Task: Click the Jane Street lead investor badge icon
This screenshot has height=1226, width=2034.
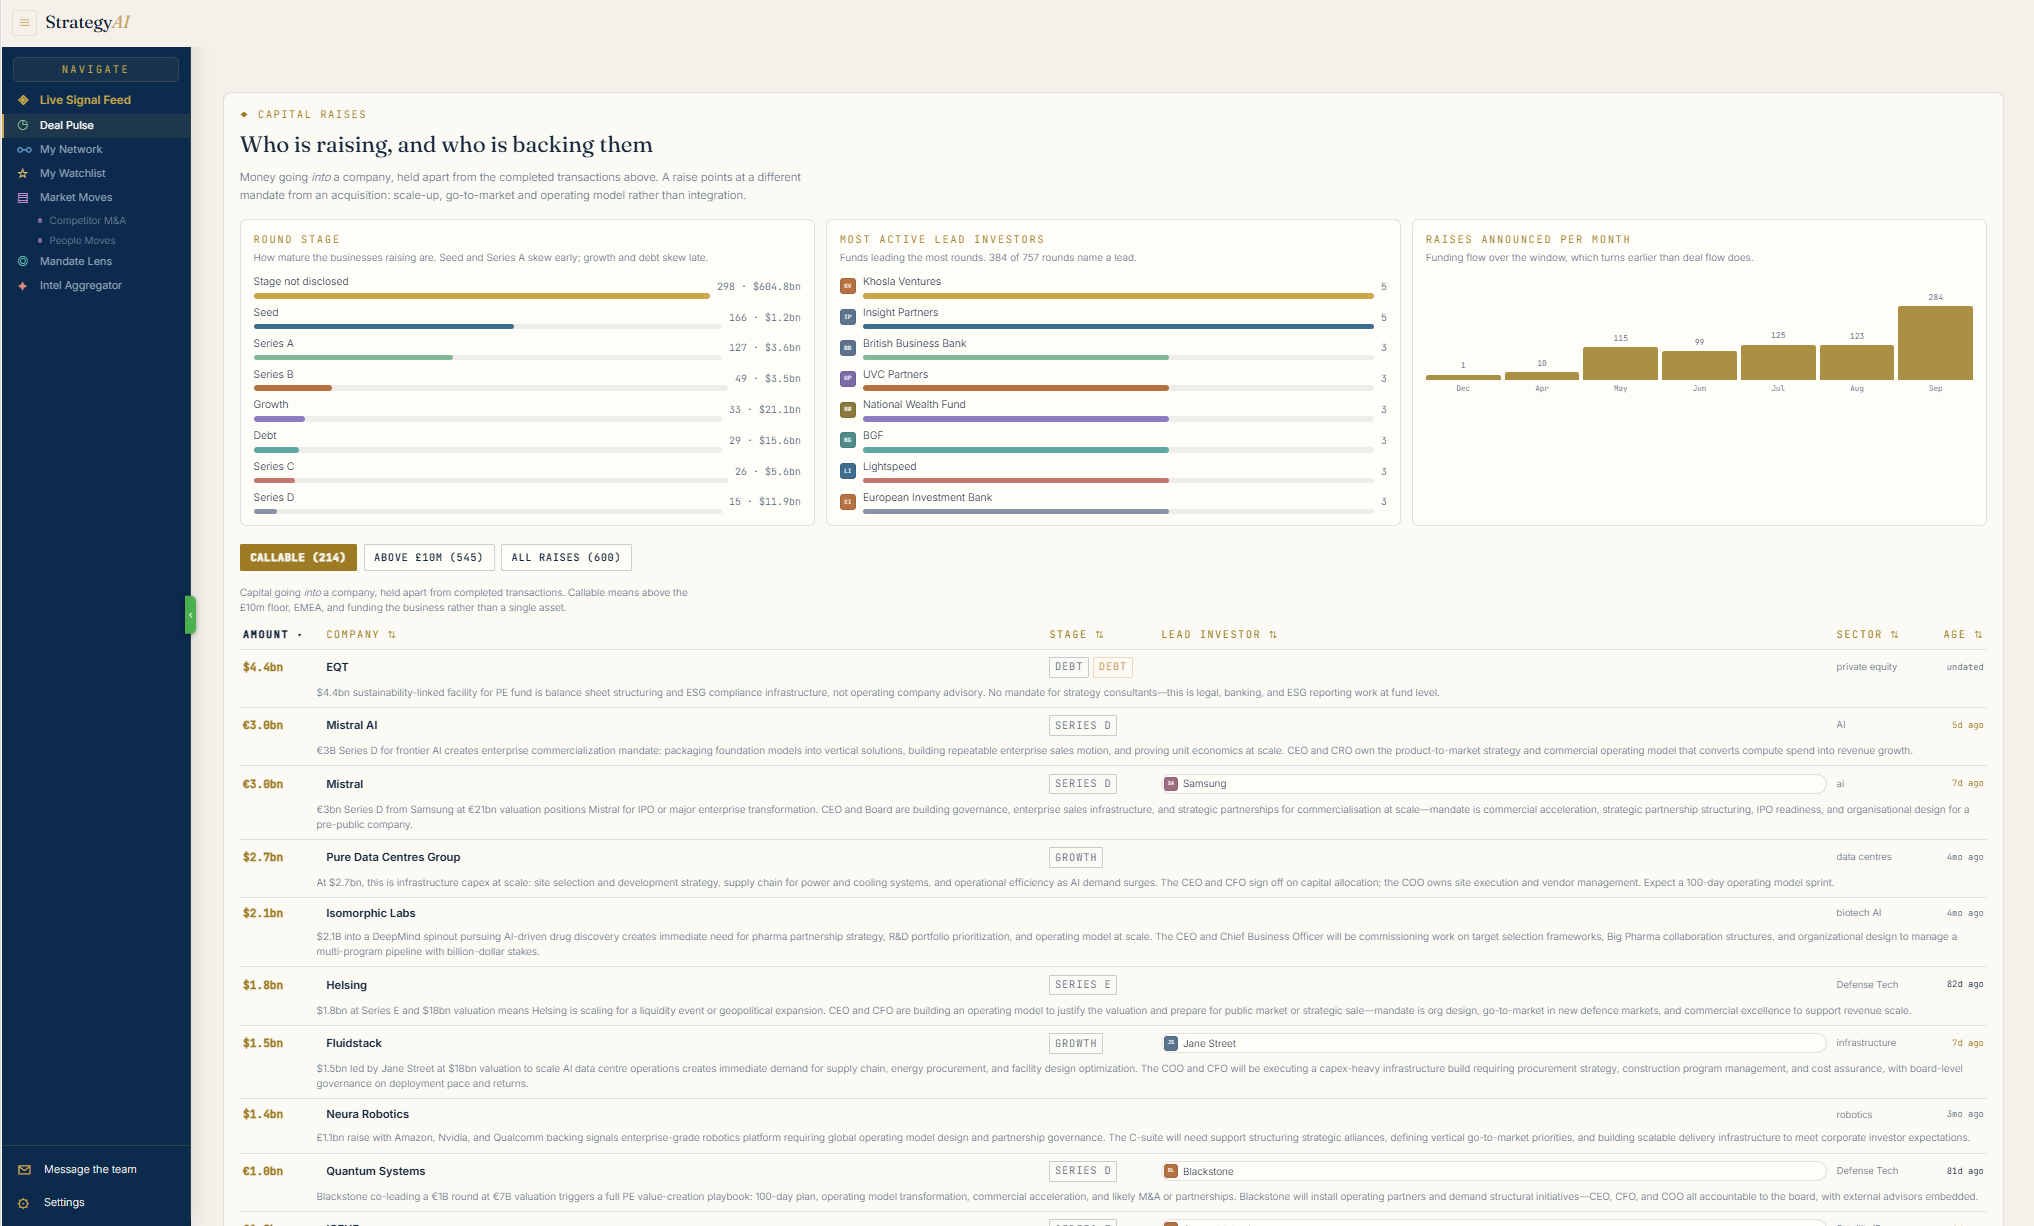Action: (x=1171, y=1044)
